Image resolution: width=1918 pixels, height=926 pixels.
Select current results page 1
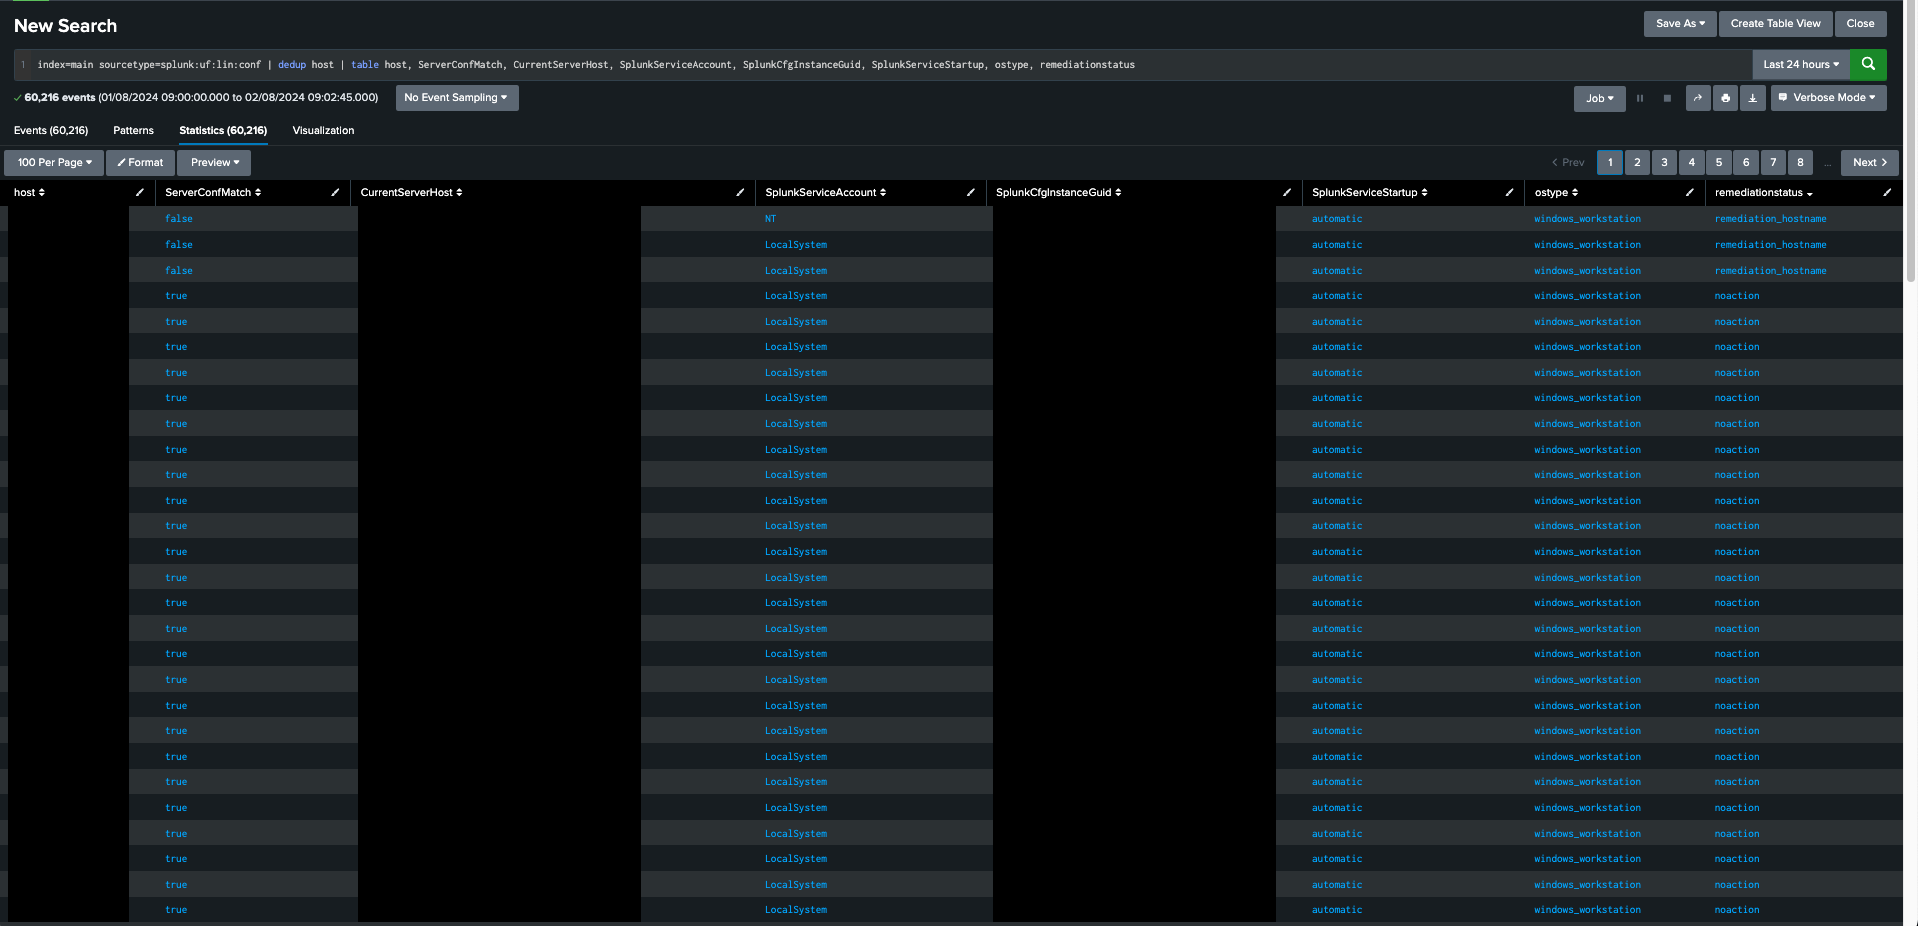(x=1610, y=162)
